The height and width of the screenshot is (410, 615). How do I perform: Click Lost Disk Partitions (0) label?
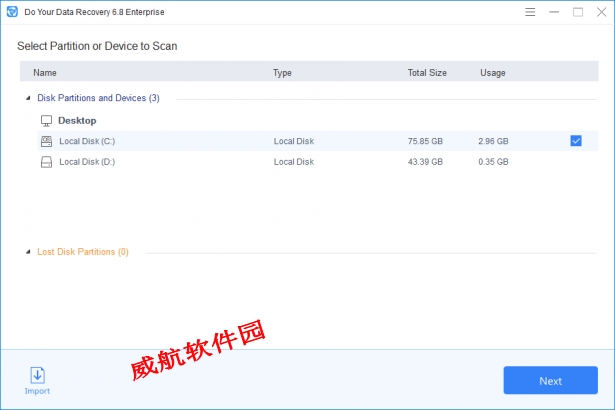click(x=83, y=252)
